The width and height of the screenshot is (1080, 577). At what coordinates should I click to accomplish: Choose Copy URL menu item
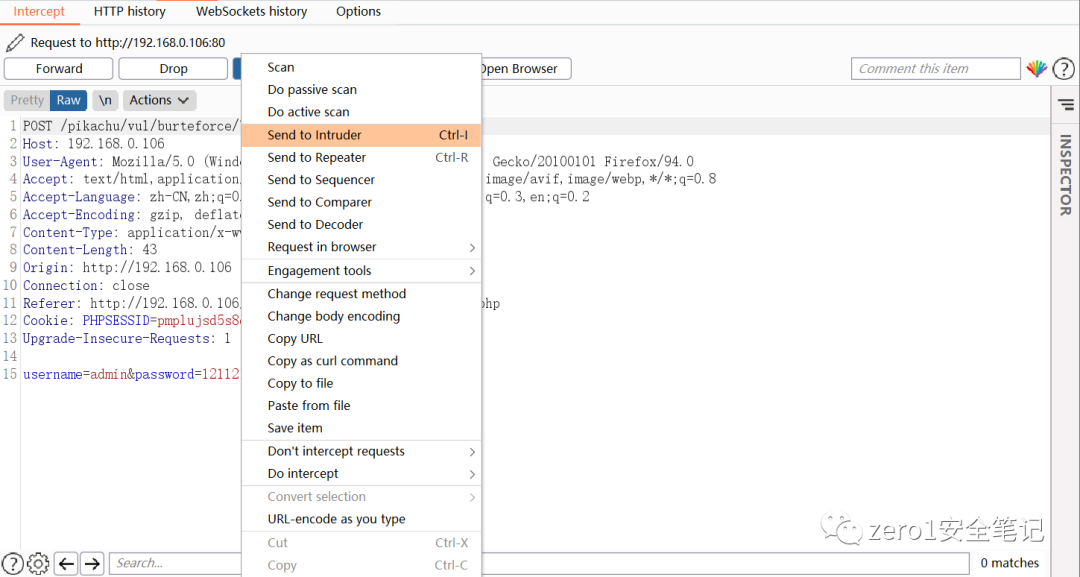[x=361, y=339]
